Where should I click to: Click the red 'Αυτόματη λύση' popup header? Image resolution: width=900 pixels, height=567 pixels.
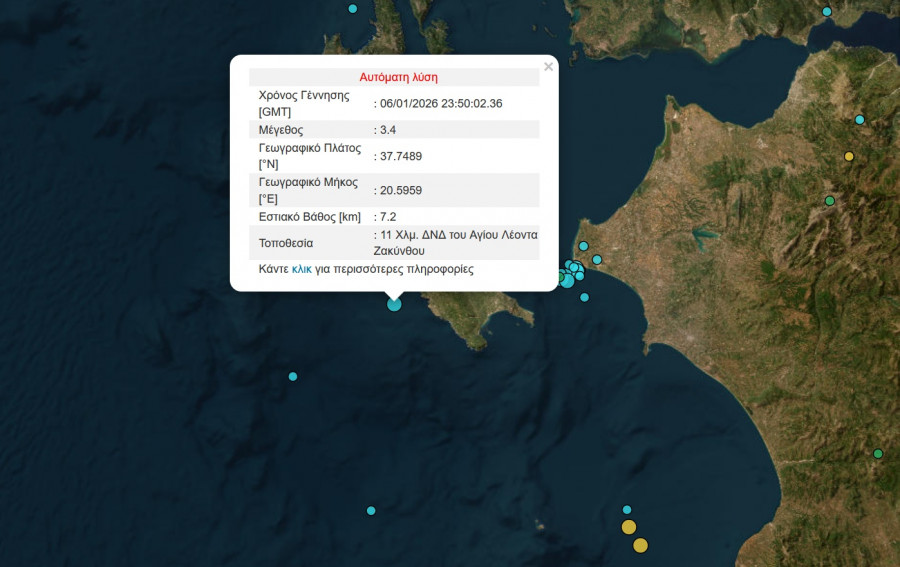point(398,77)
